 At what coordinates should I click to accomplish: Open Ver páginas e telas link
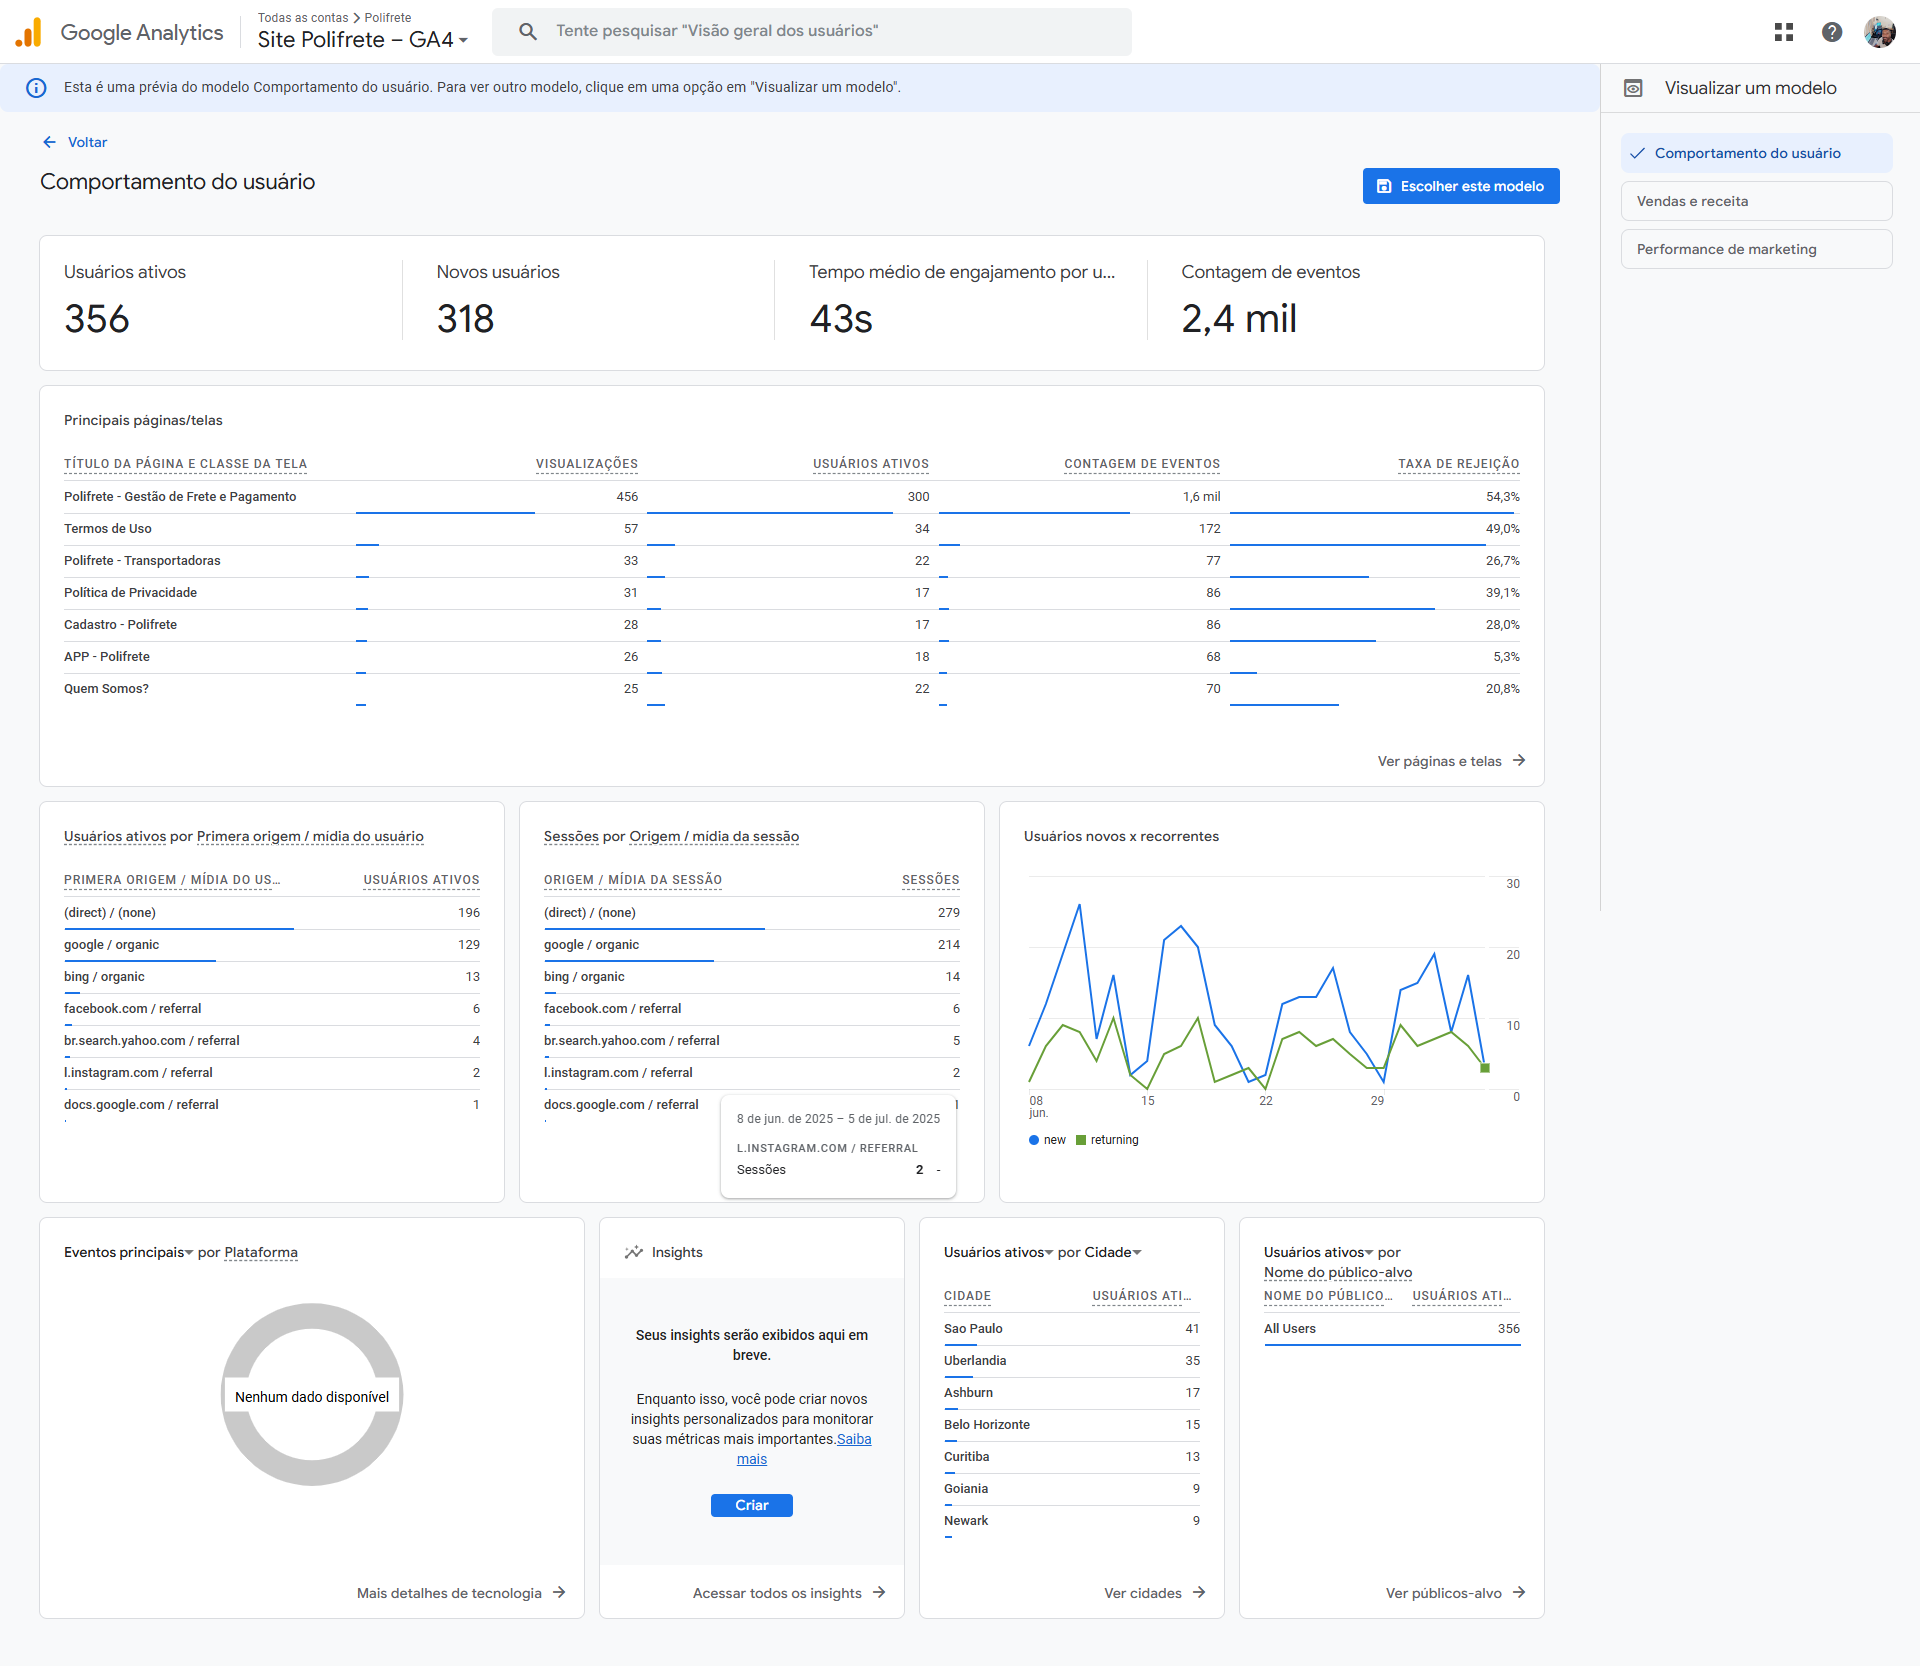click(1439, 761)
